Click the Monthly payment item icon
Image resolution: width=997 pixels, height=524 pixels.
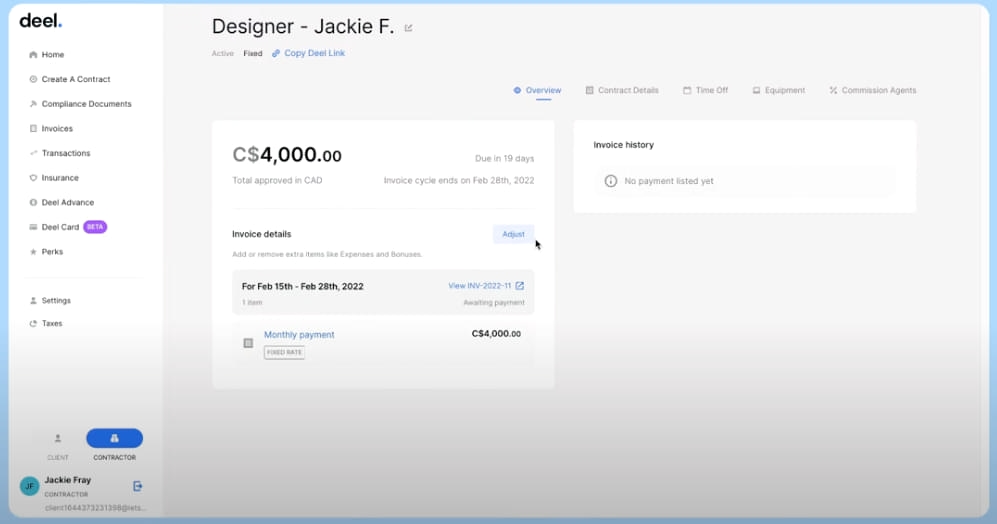pos(248,343)
